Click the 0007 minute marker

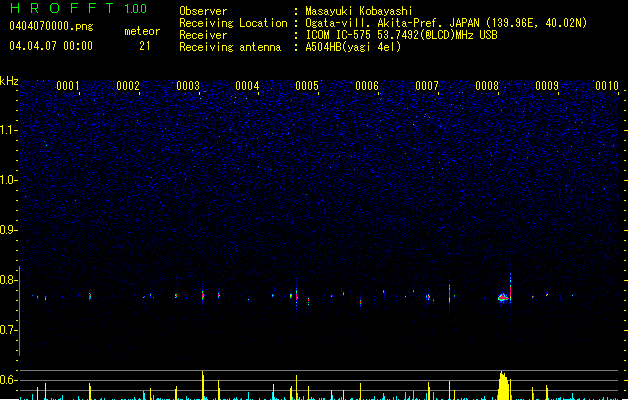(x=427, y=86)
